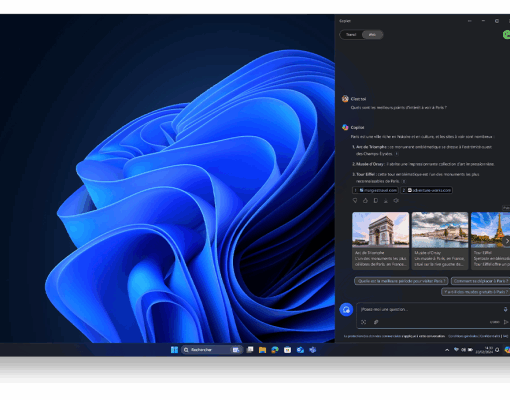Viewport: 510px width, 400px height.
Task: Launch File Explorer from the taskbar
Action: point(262,350)
